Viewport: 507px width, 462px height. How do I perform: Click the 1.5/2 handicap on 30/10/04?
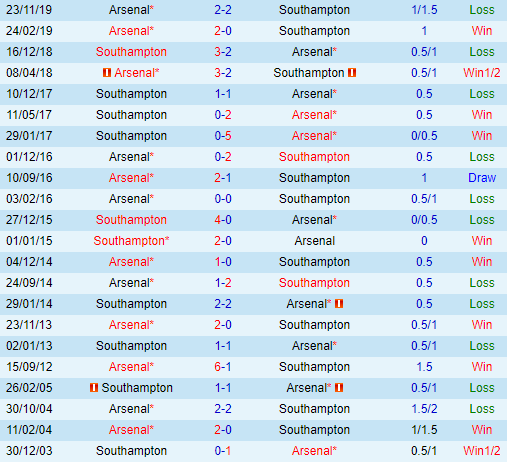click(x=424, y=409)
